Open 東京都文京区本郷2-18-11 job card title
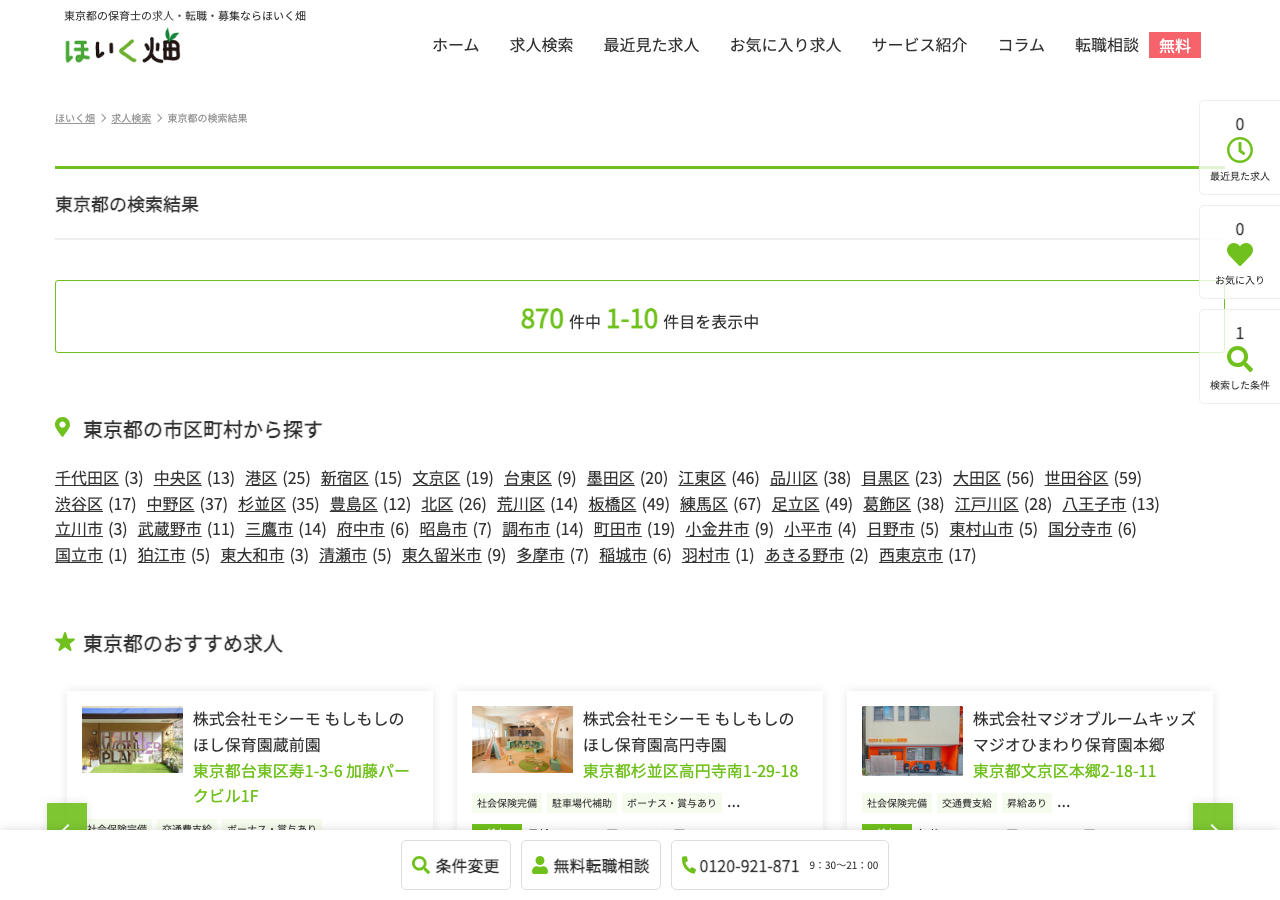Viewport: 1280px width, 900px height. [x=1065, y=771]
